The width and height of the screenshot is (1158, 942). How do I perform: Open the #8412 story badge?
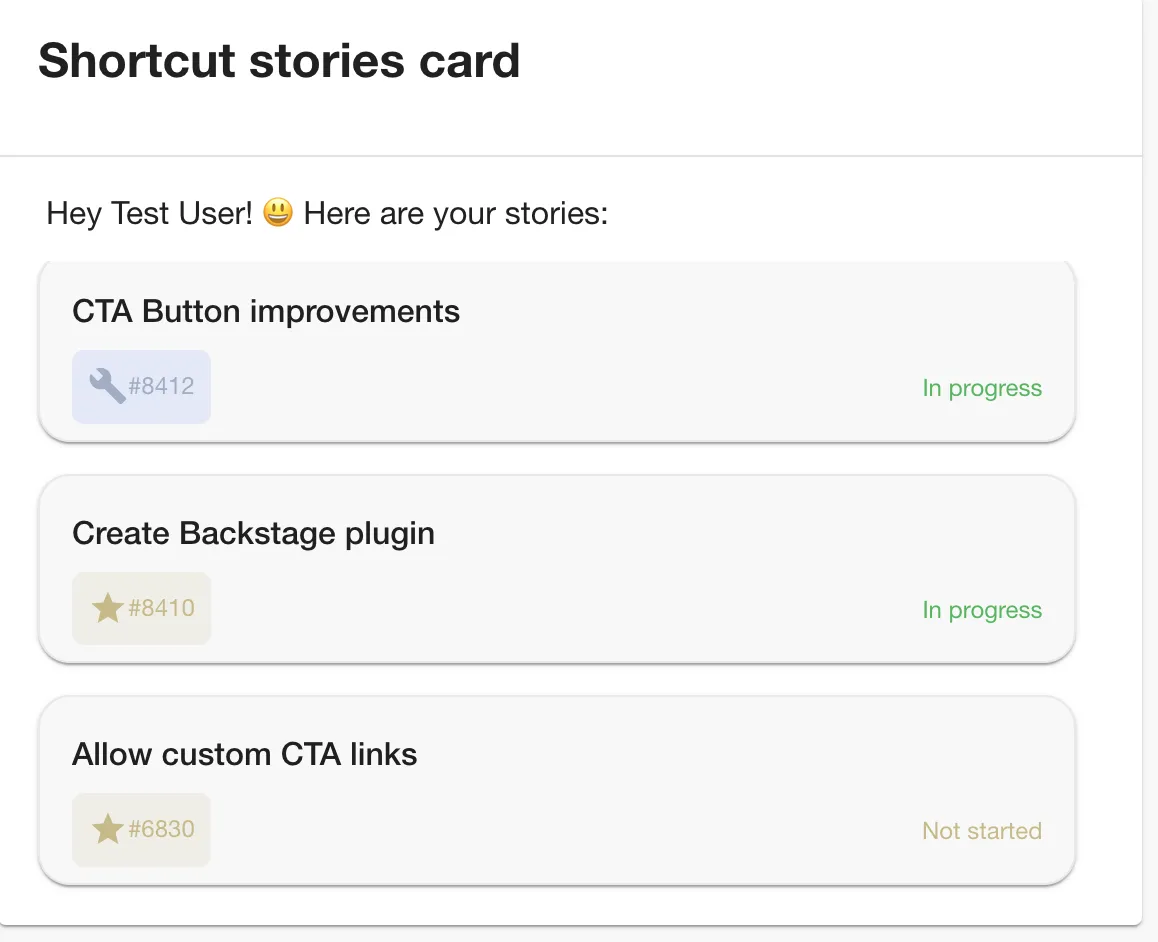(141, 387)
